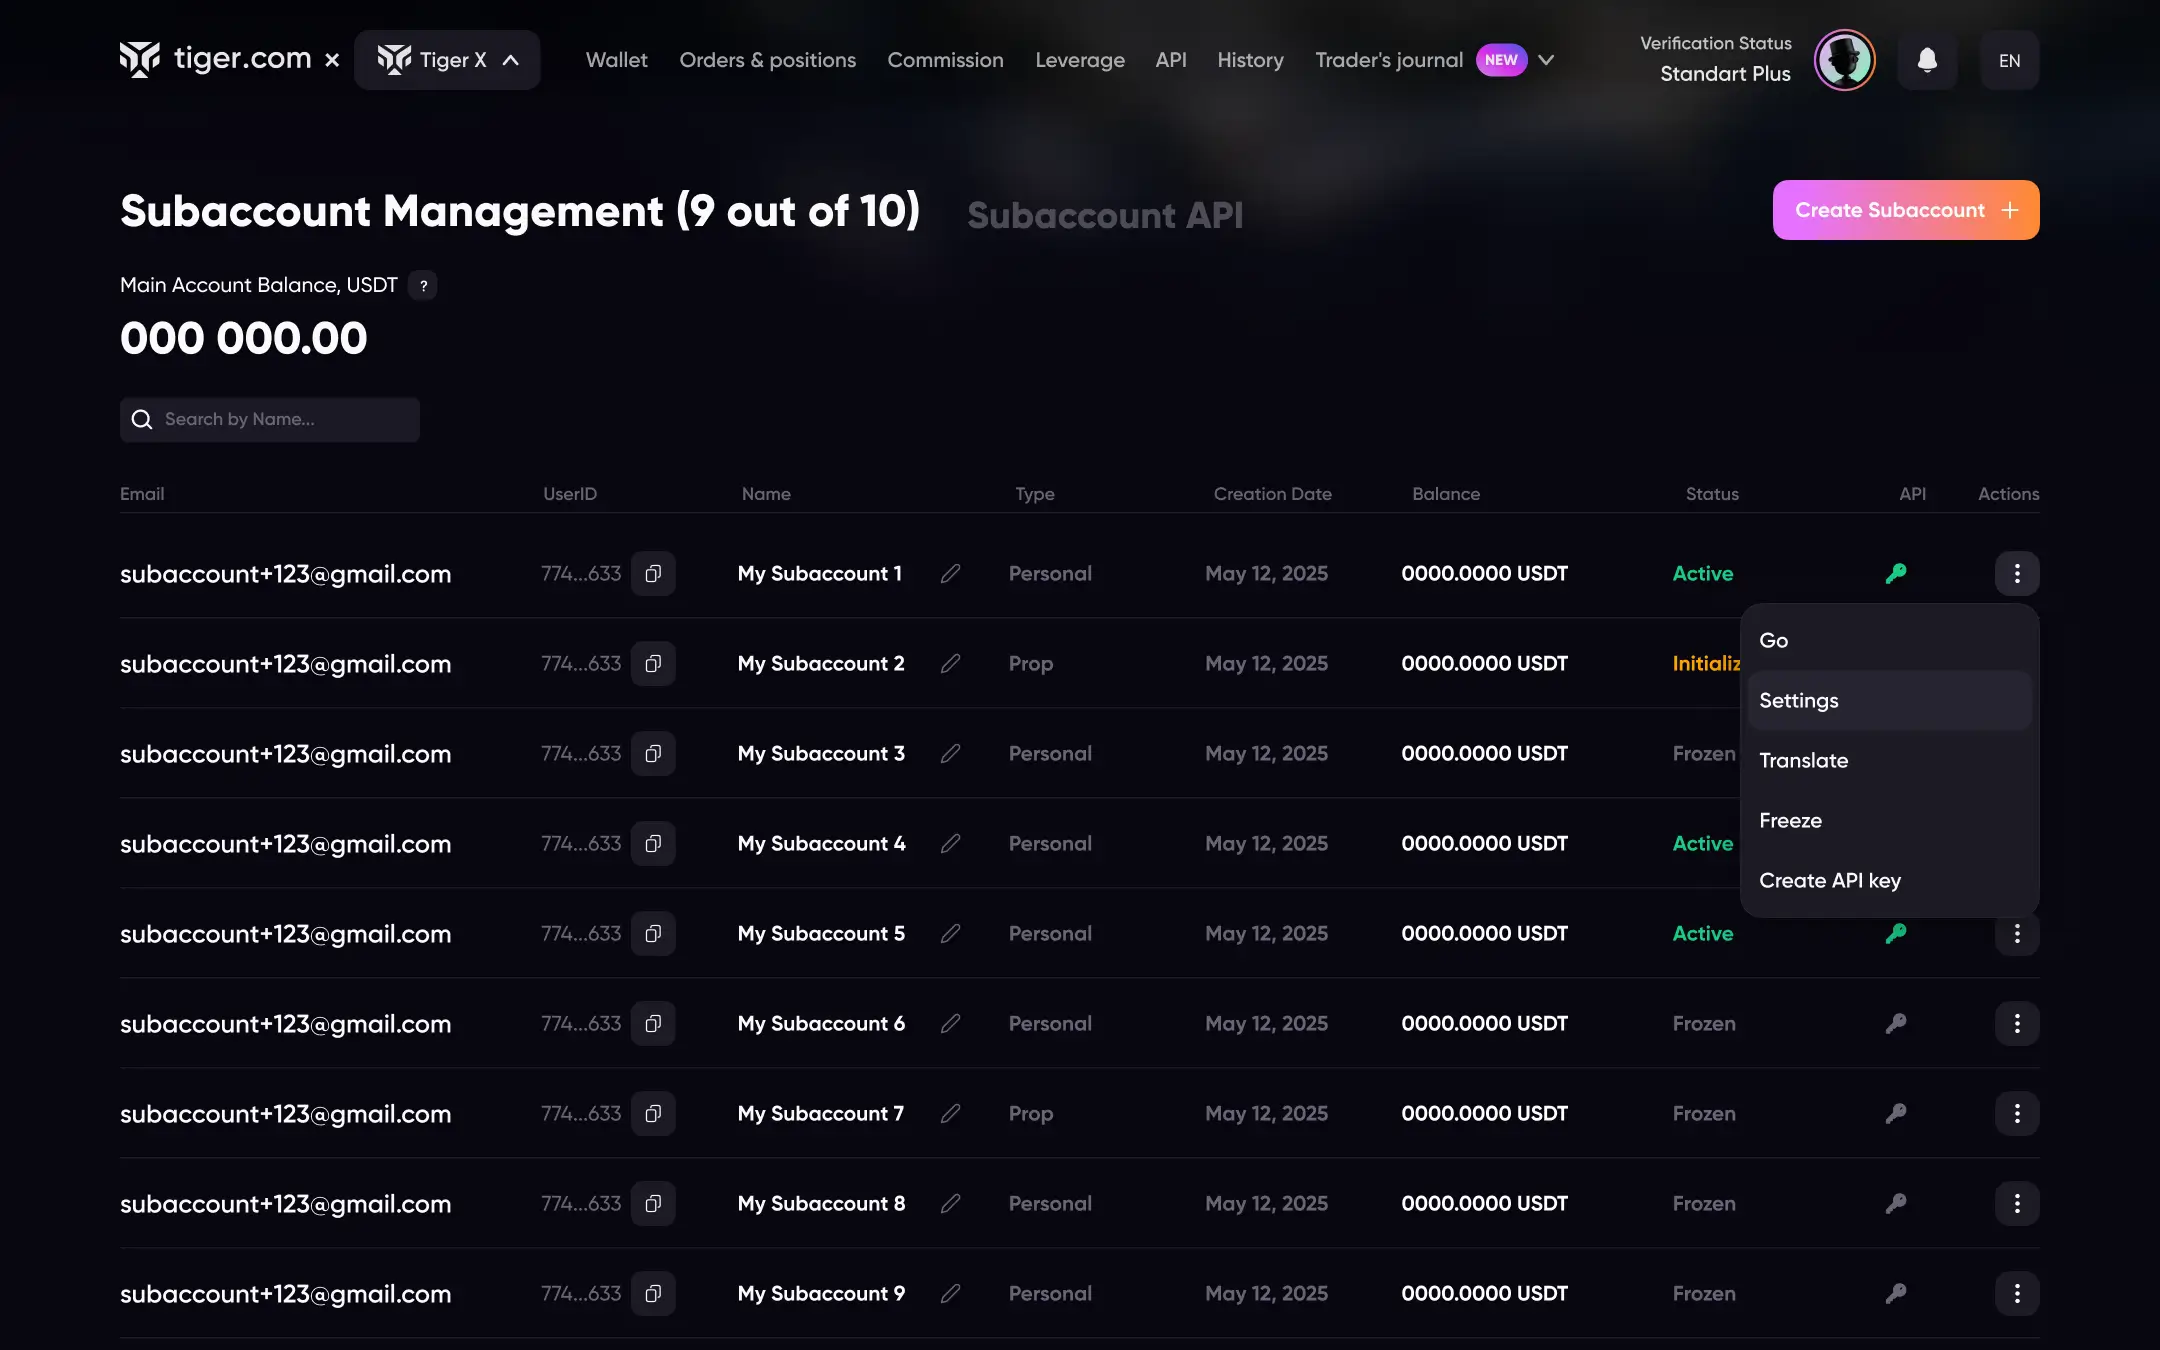
Task: Edit name of My Subaccount 3
Action: point(950,754)
